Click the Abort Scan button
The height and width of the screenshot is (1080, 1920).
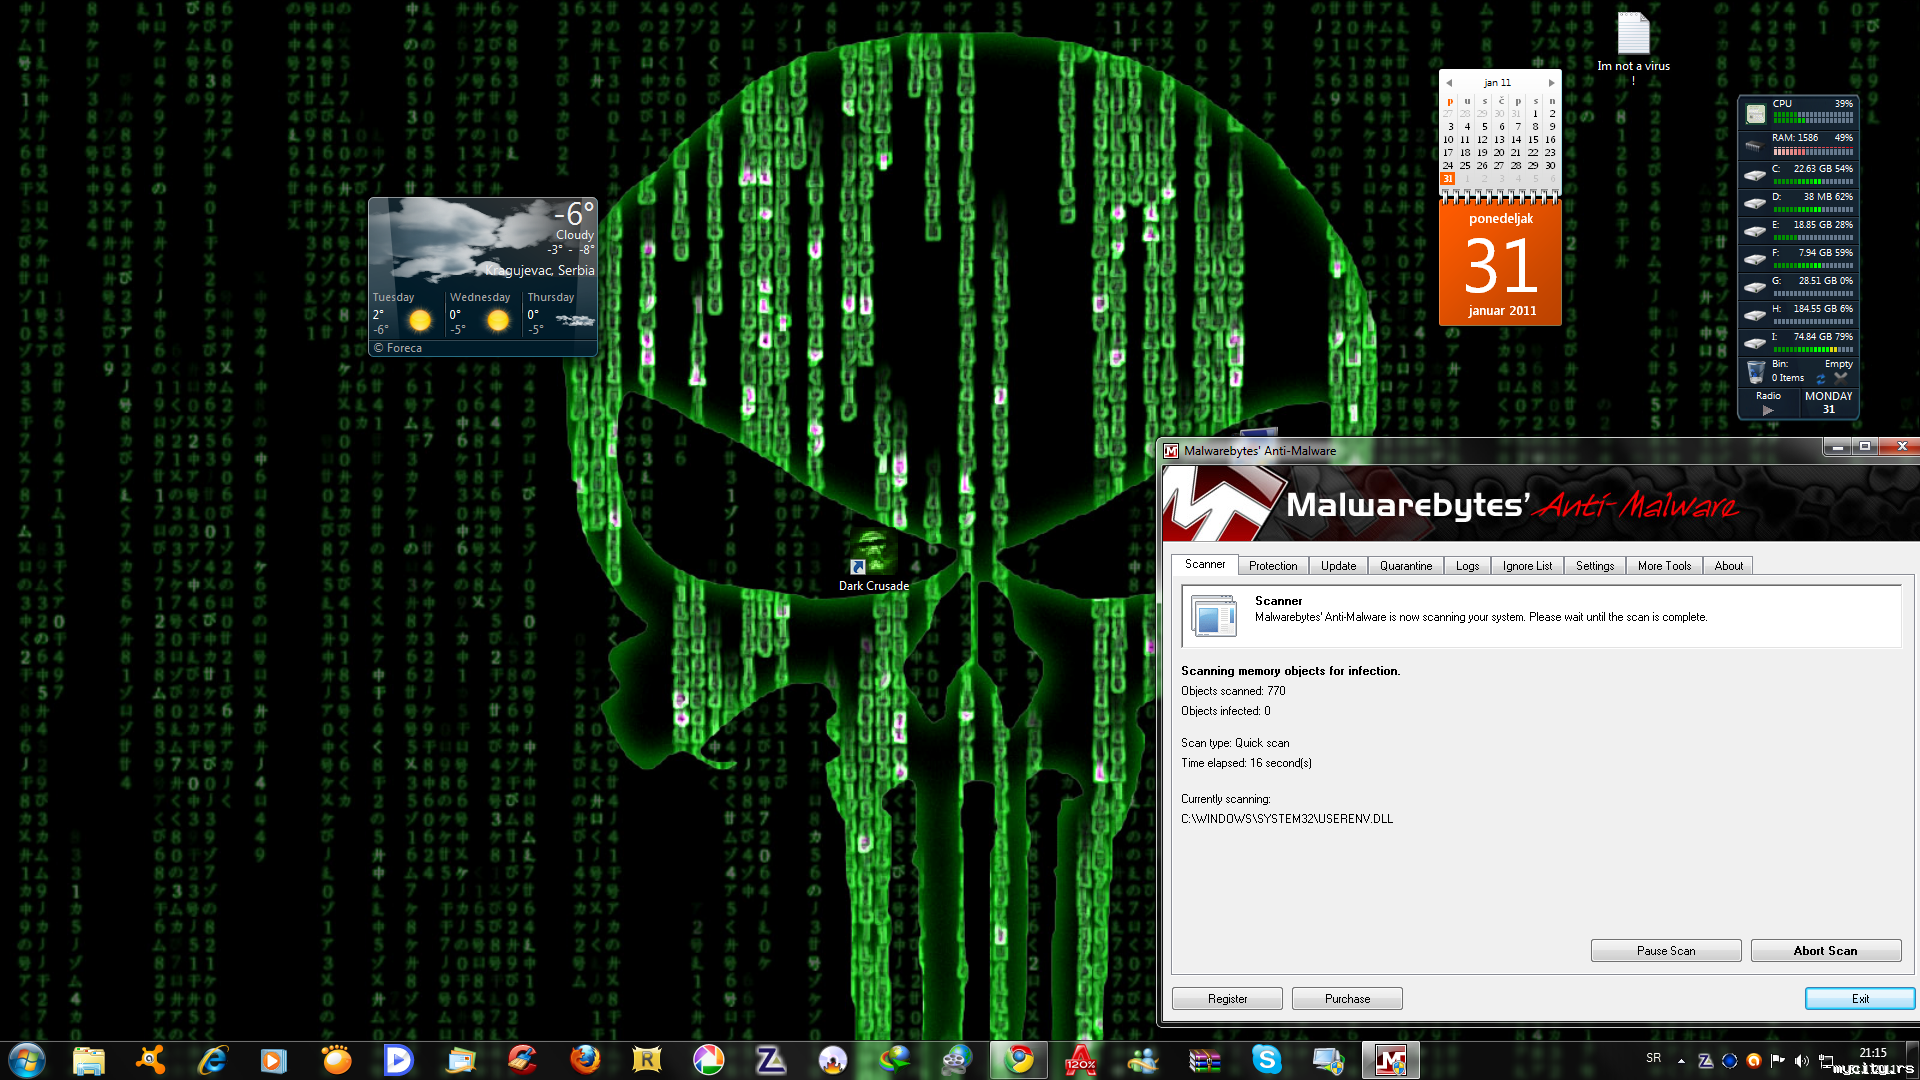[x=1825, y=951]
